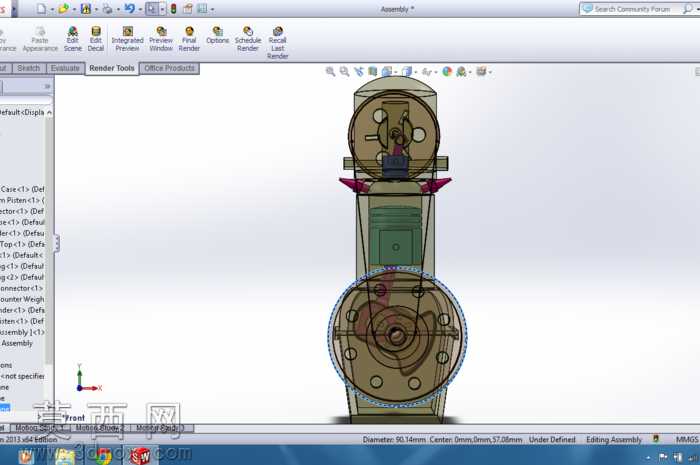Switch to the Sketch tab
Screen dimensions: 700x465
29,68
